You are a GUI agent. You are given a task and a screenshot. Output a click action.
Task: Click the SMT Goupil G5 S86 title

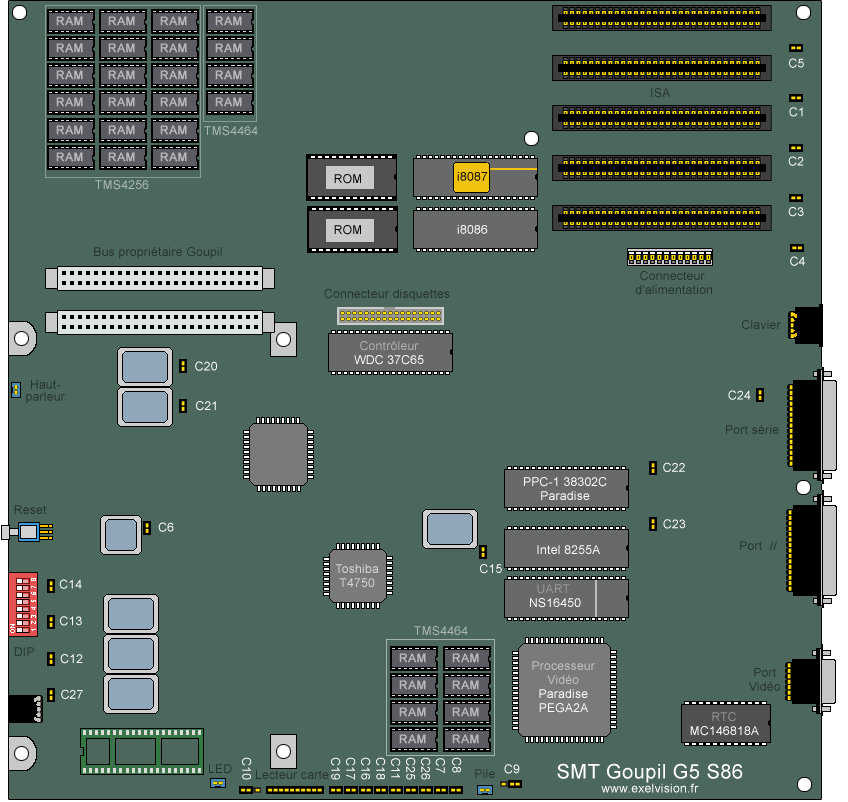649,771
